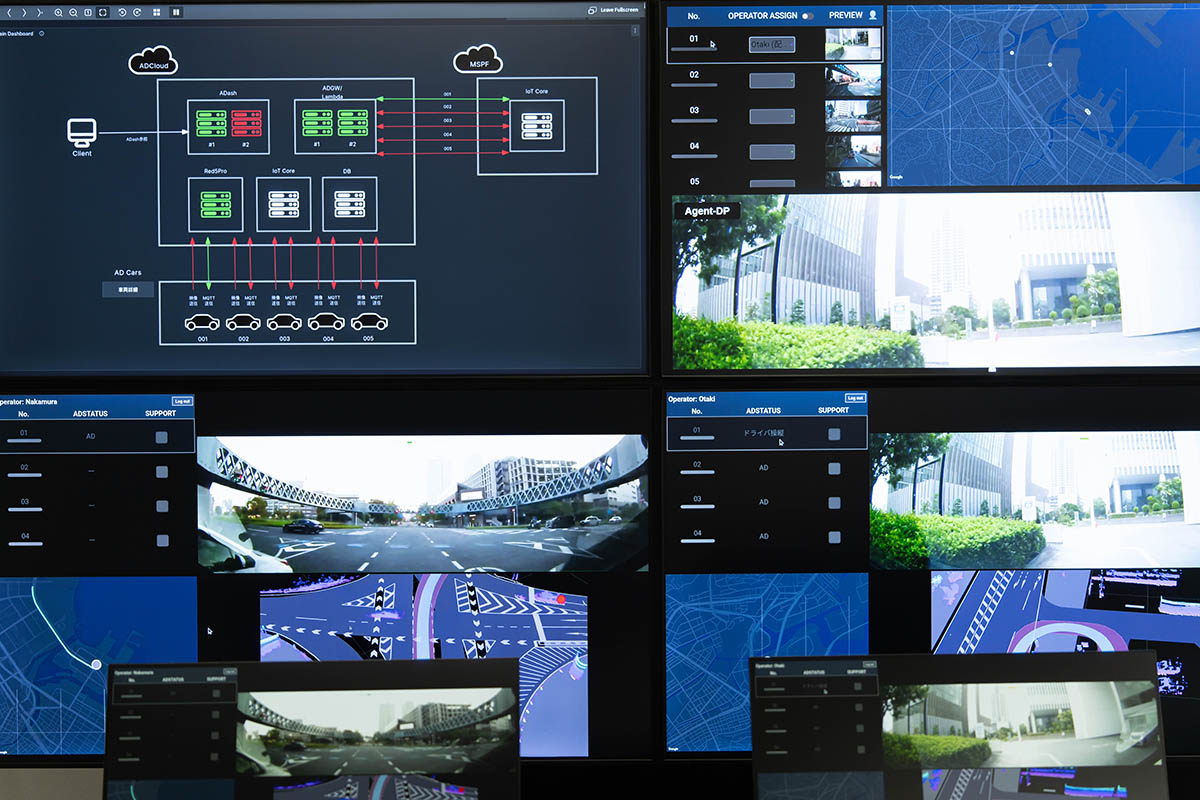The height and width of the screenshot is (800, 1200).
Task: Click the MSPF cloud icon
Action: [478, 59]
